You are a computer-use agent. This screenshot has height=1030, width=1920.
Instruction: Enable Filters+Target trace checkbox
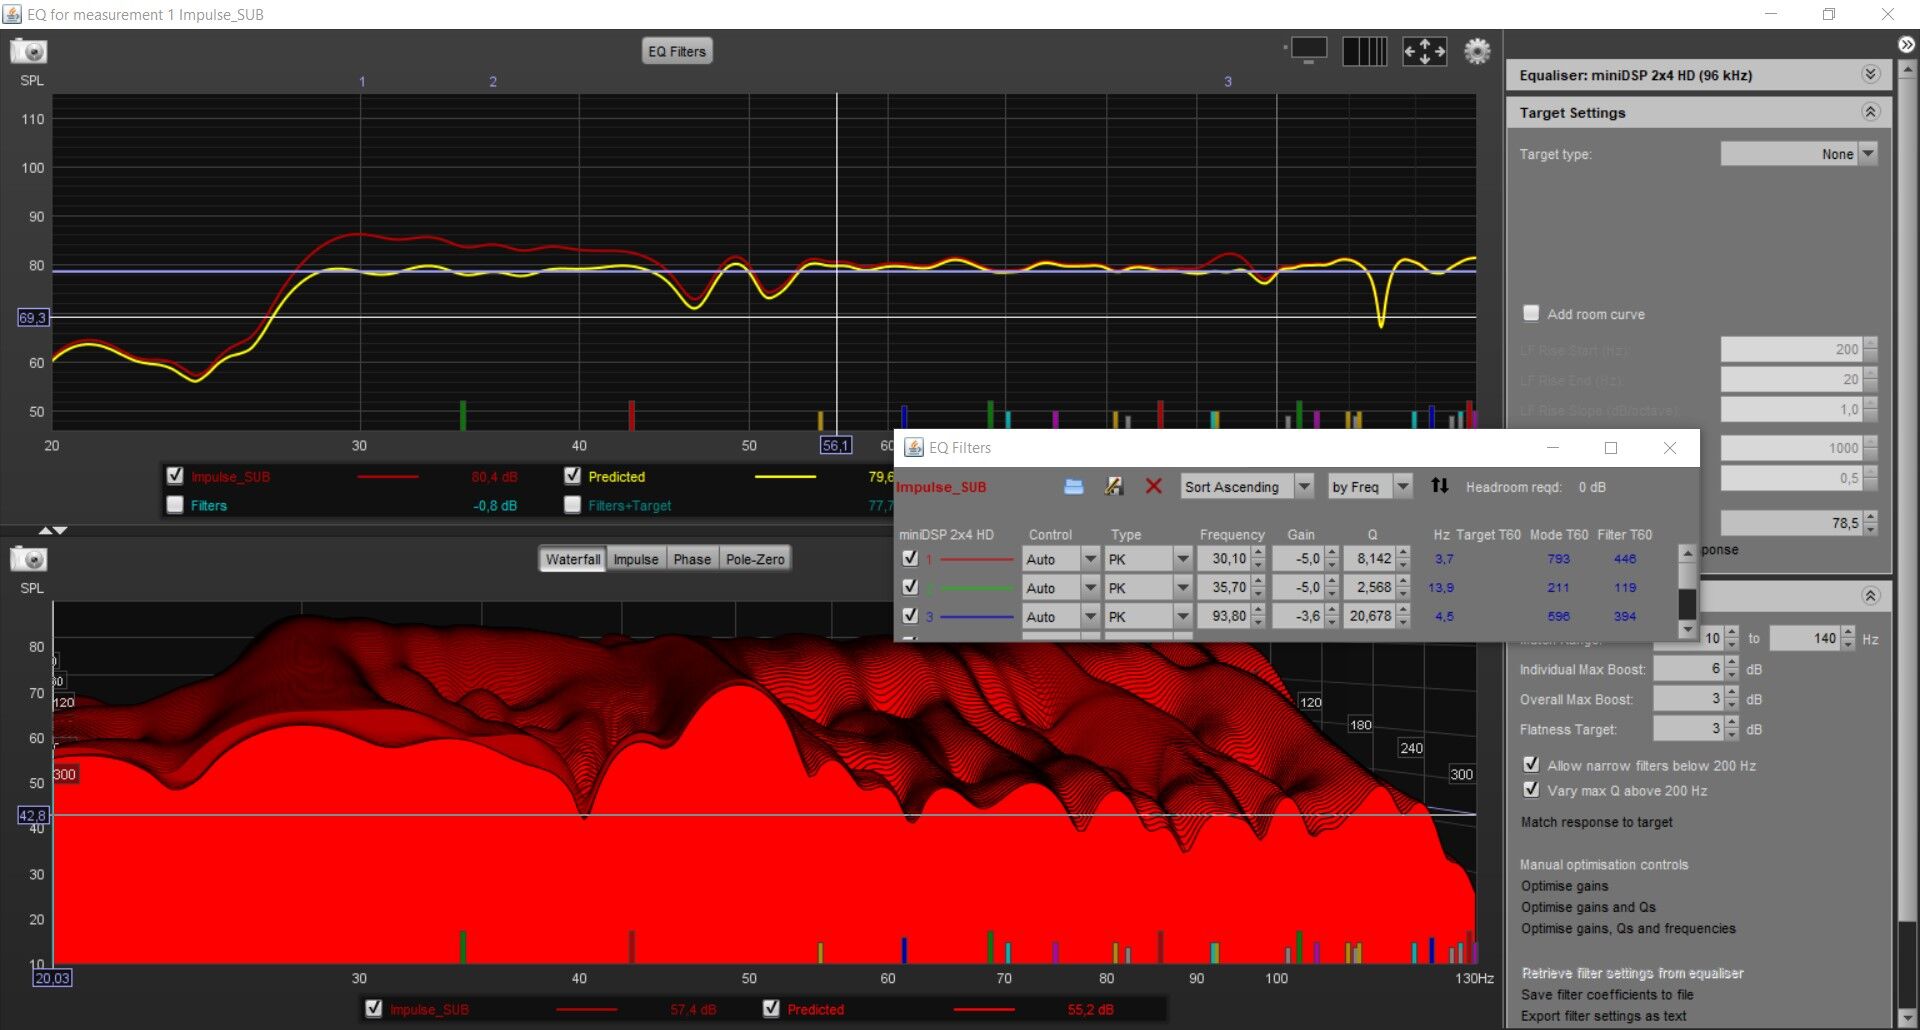point(572,505)
